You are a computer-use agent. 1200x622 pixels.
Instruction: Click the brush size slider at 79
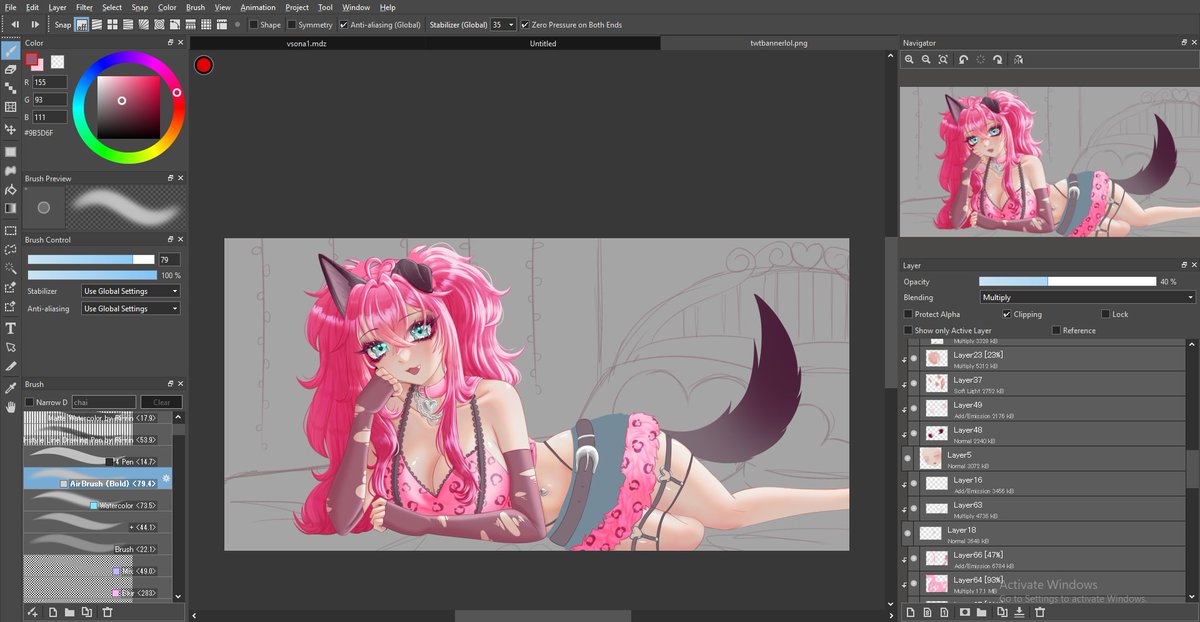click(x=92, y=259)
